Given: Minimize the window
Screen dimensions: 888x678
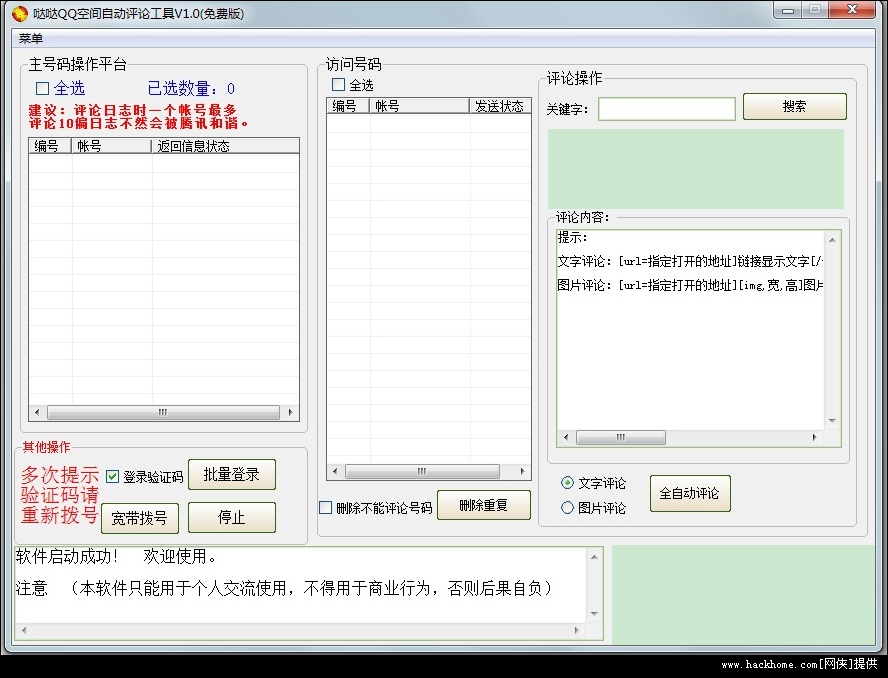Looking at the screenshot, I should tap(788, 10).
